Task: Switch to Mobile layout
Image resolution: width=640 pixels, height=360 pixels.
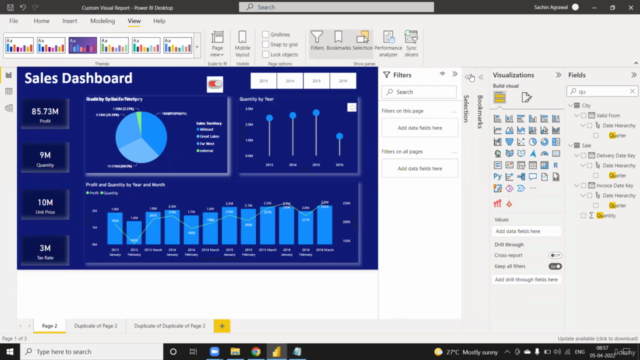Action: pos(242,44)
